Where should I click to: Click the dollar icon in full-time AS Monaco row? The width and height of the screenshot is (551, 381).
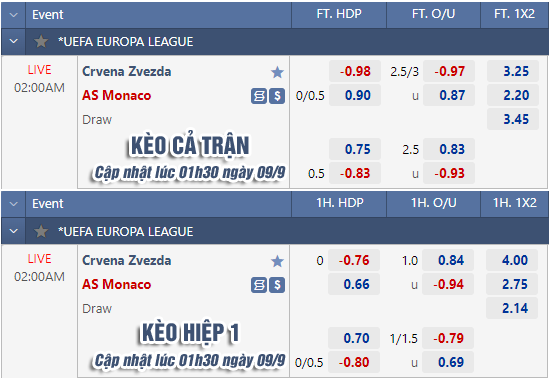(x=277, y=96)
